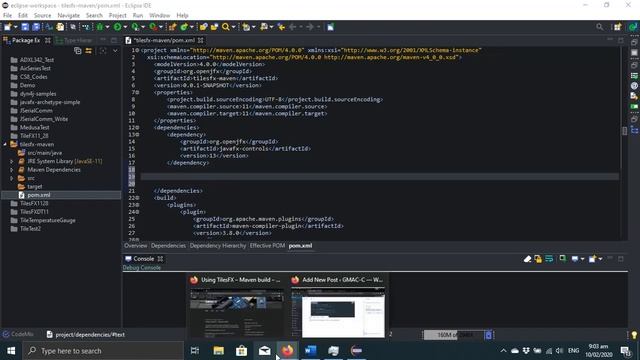
Task: Click the green Run button icon
Action: click(x=118, y=27)
